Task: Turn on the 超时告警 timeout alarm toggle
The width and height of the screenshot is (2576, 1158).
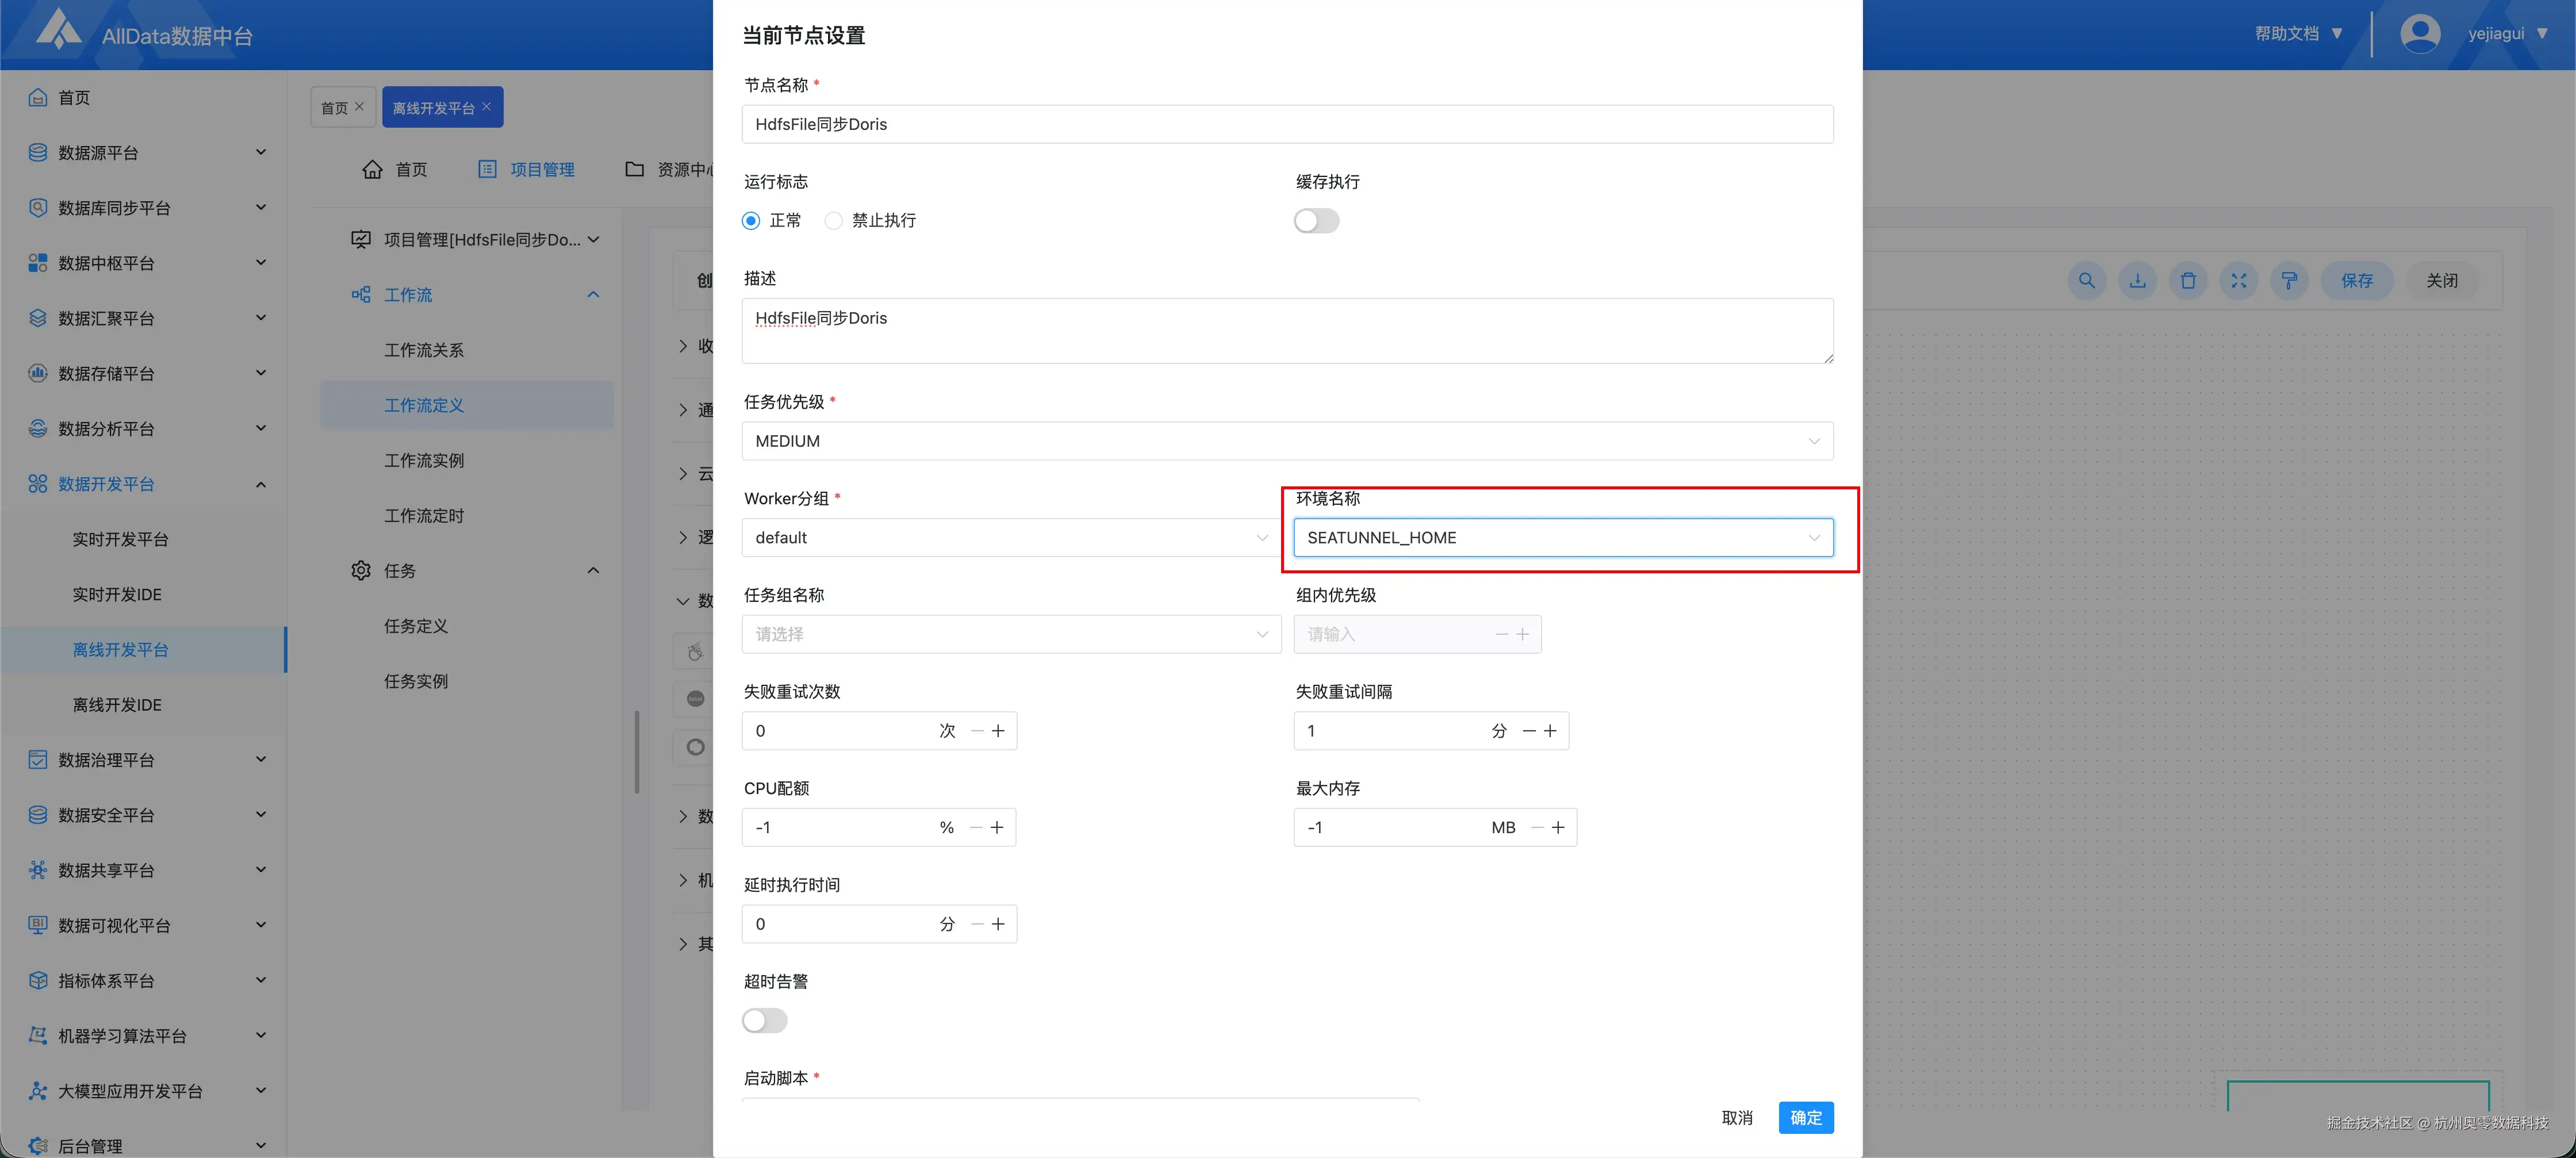Action: [764, 1020]
